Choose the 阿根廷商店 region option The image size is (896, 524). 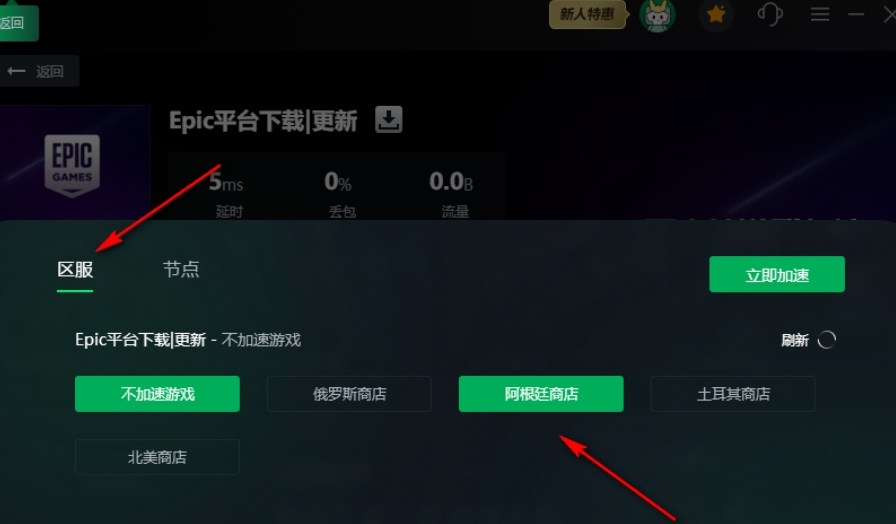pyautogui.click(x=541, y=394)
